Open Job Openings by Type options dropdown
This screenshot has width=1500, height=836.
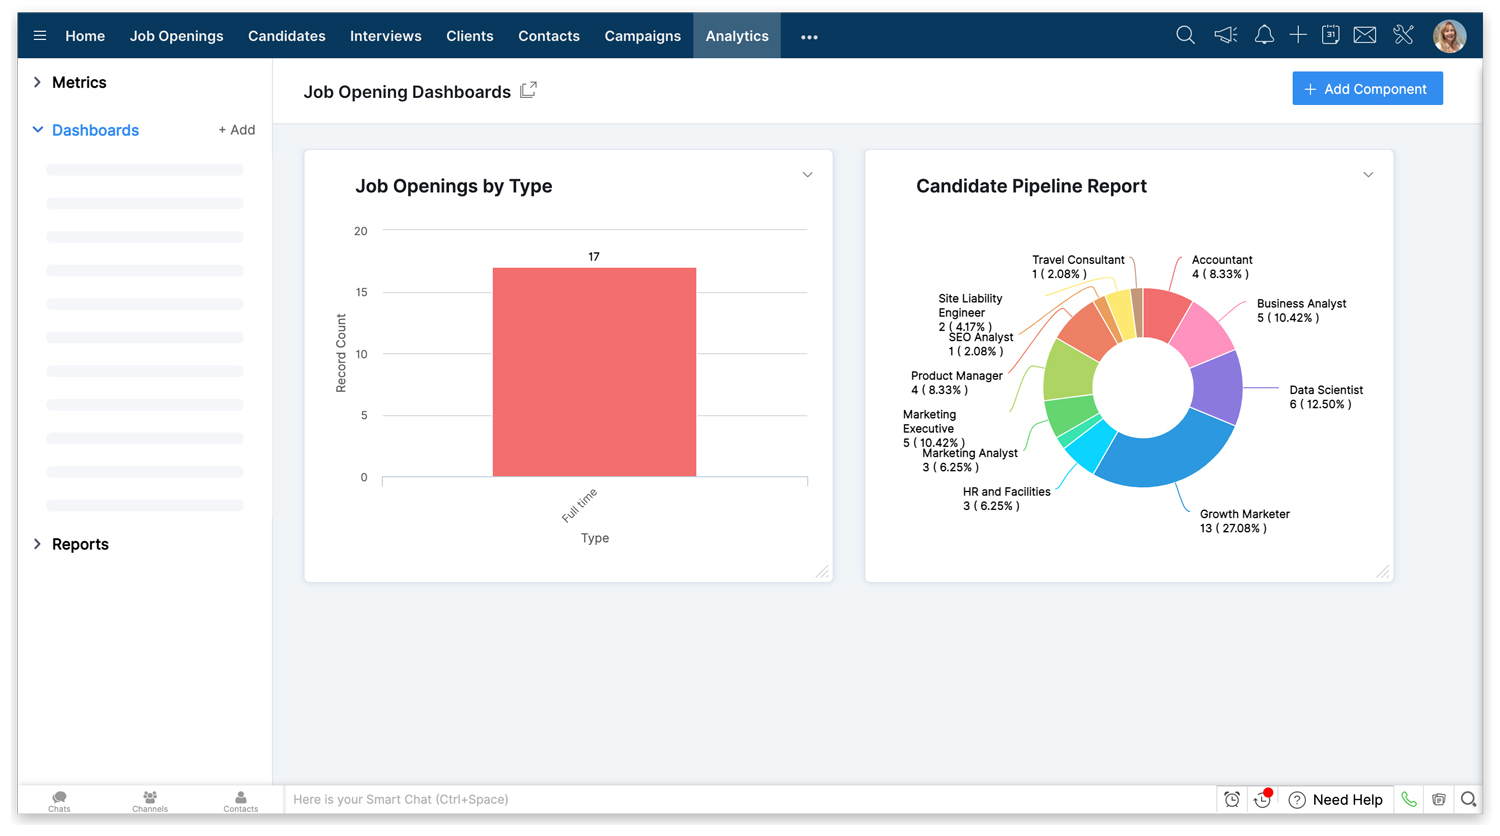(x=807, y=175)
